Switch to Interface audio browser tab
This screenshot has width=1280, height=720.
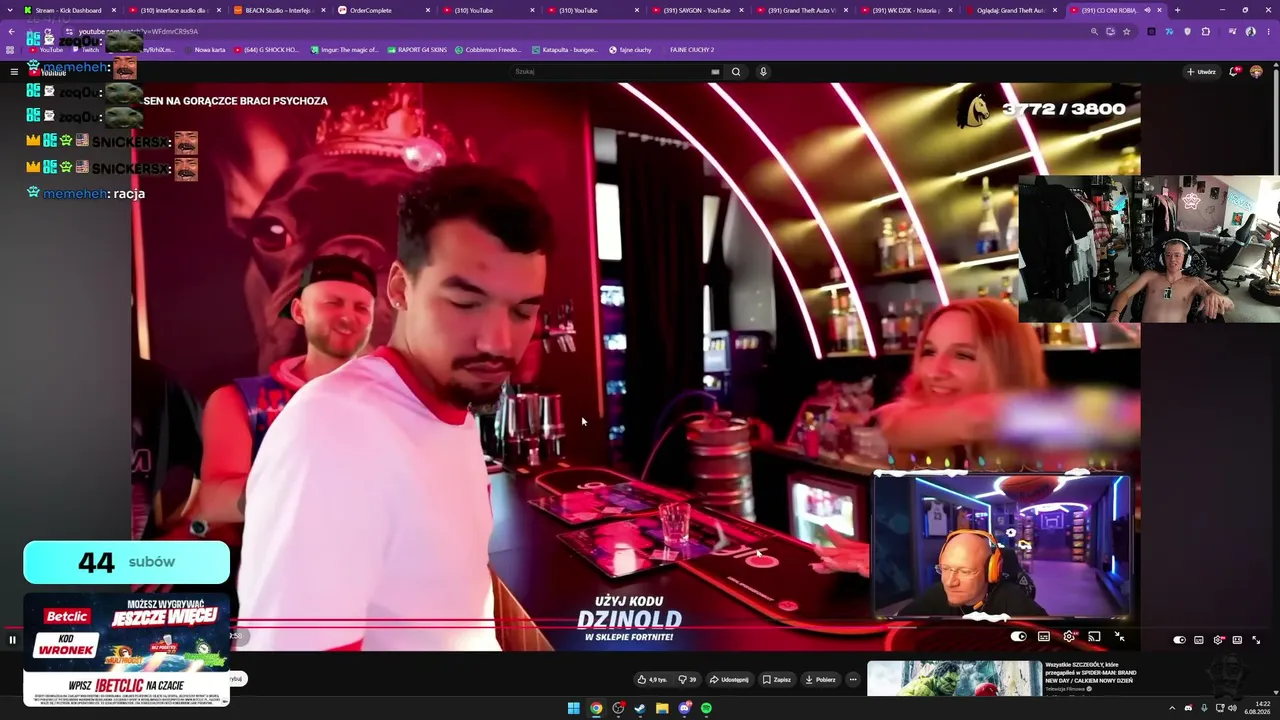tap(174, 10)
